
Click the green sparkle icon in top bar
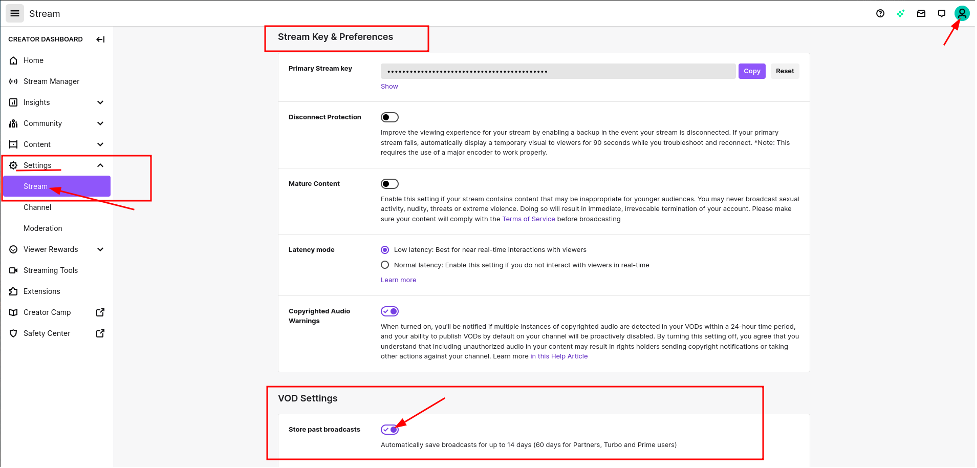click(x=900, y=13)
